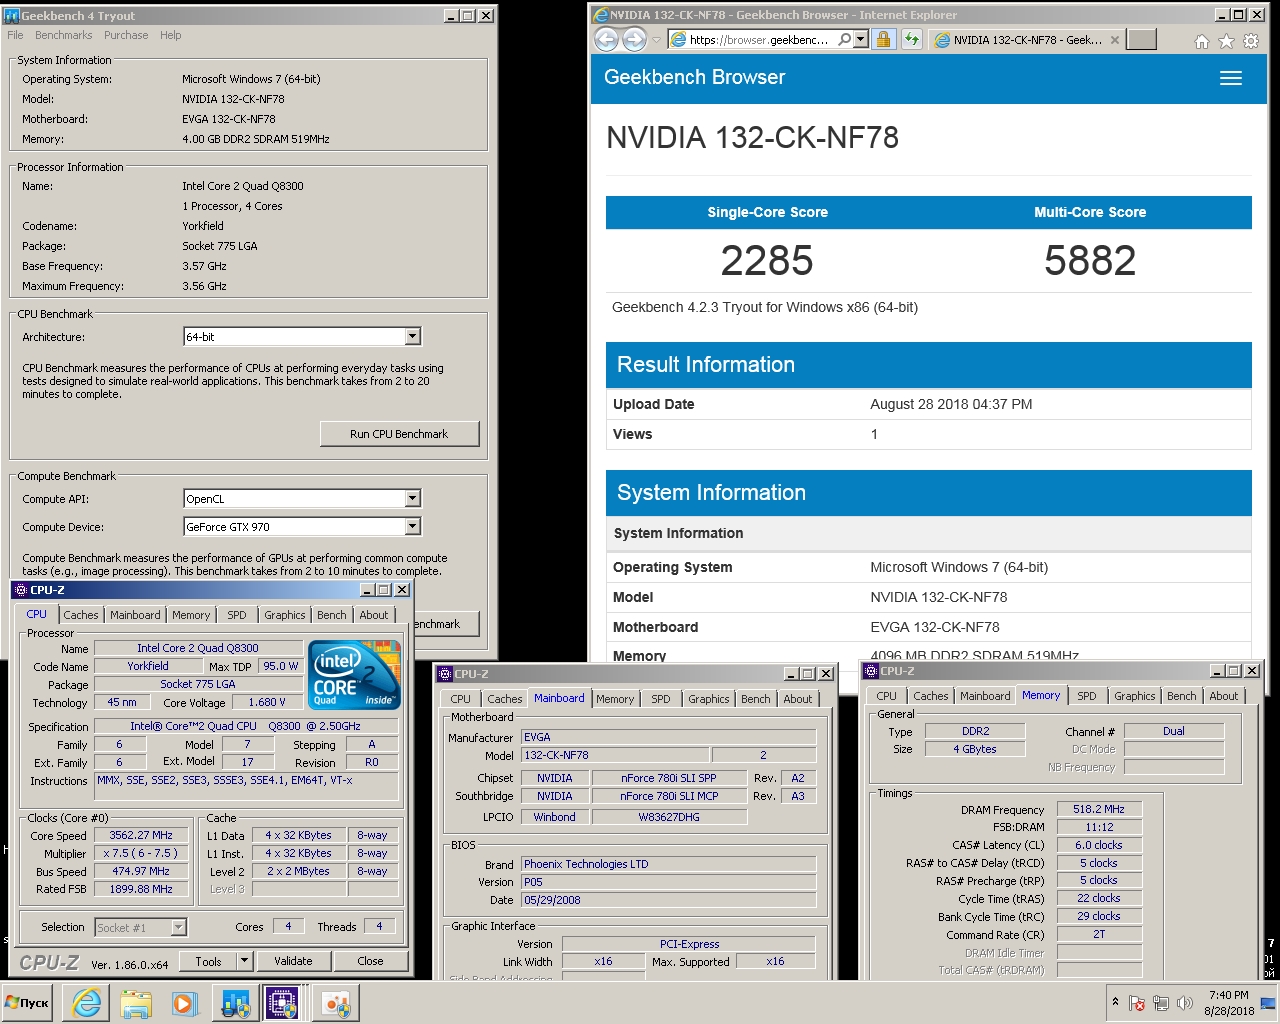Click upload date August 28 2018 04:37 PM
This screenshot has height=1024, width=1280.
pos(951,404)
